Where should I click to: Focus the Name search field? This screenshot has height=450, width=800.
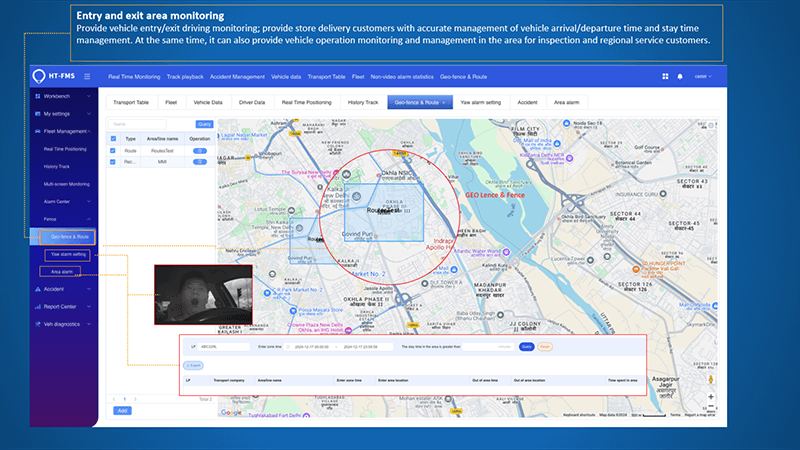(137, 124)
